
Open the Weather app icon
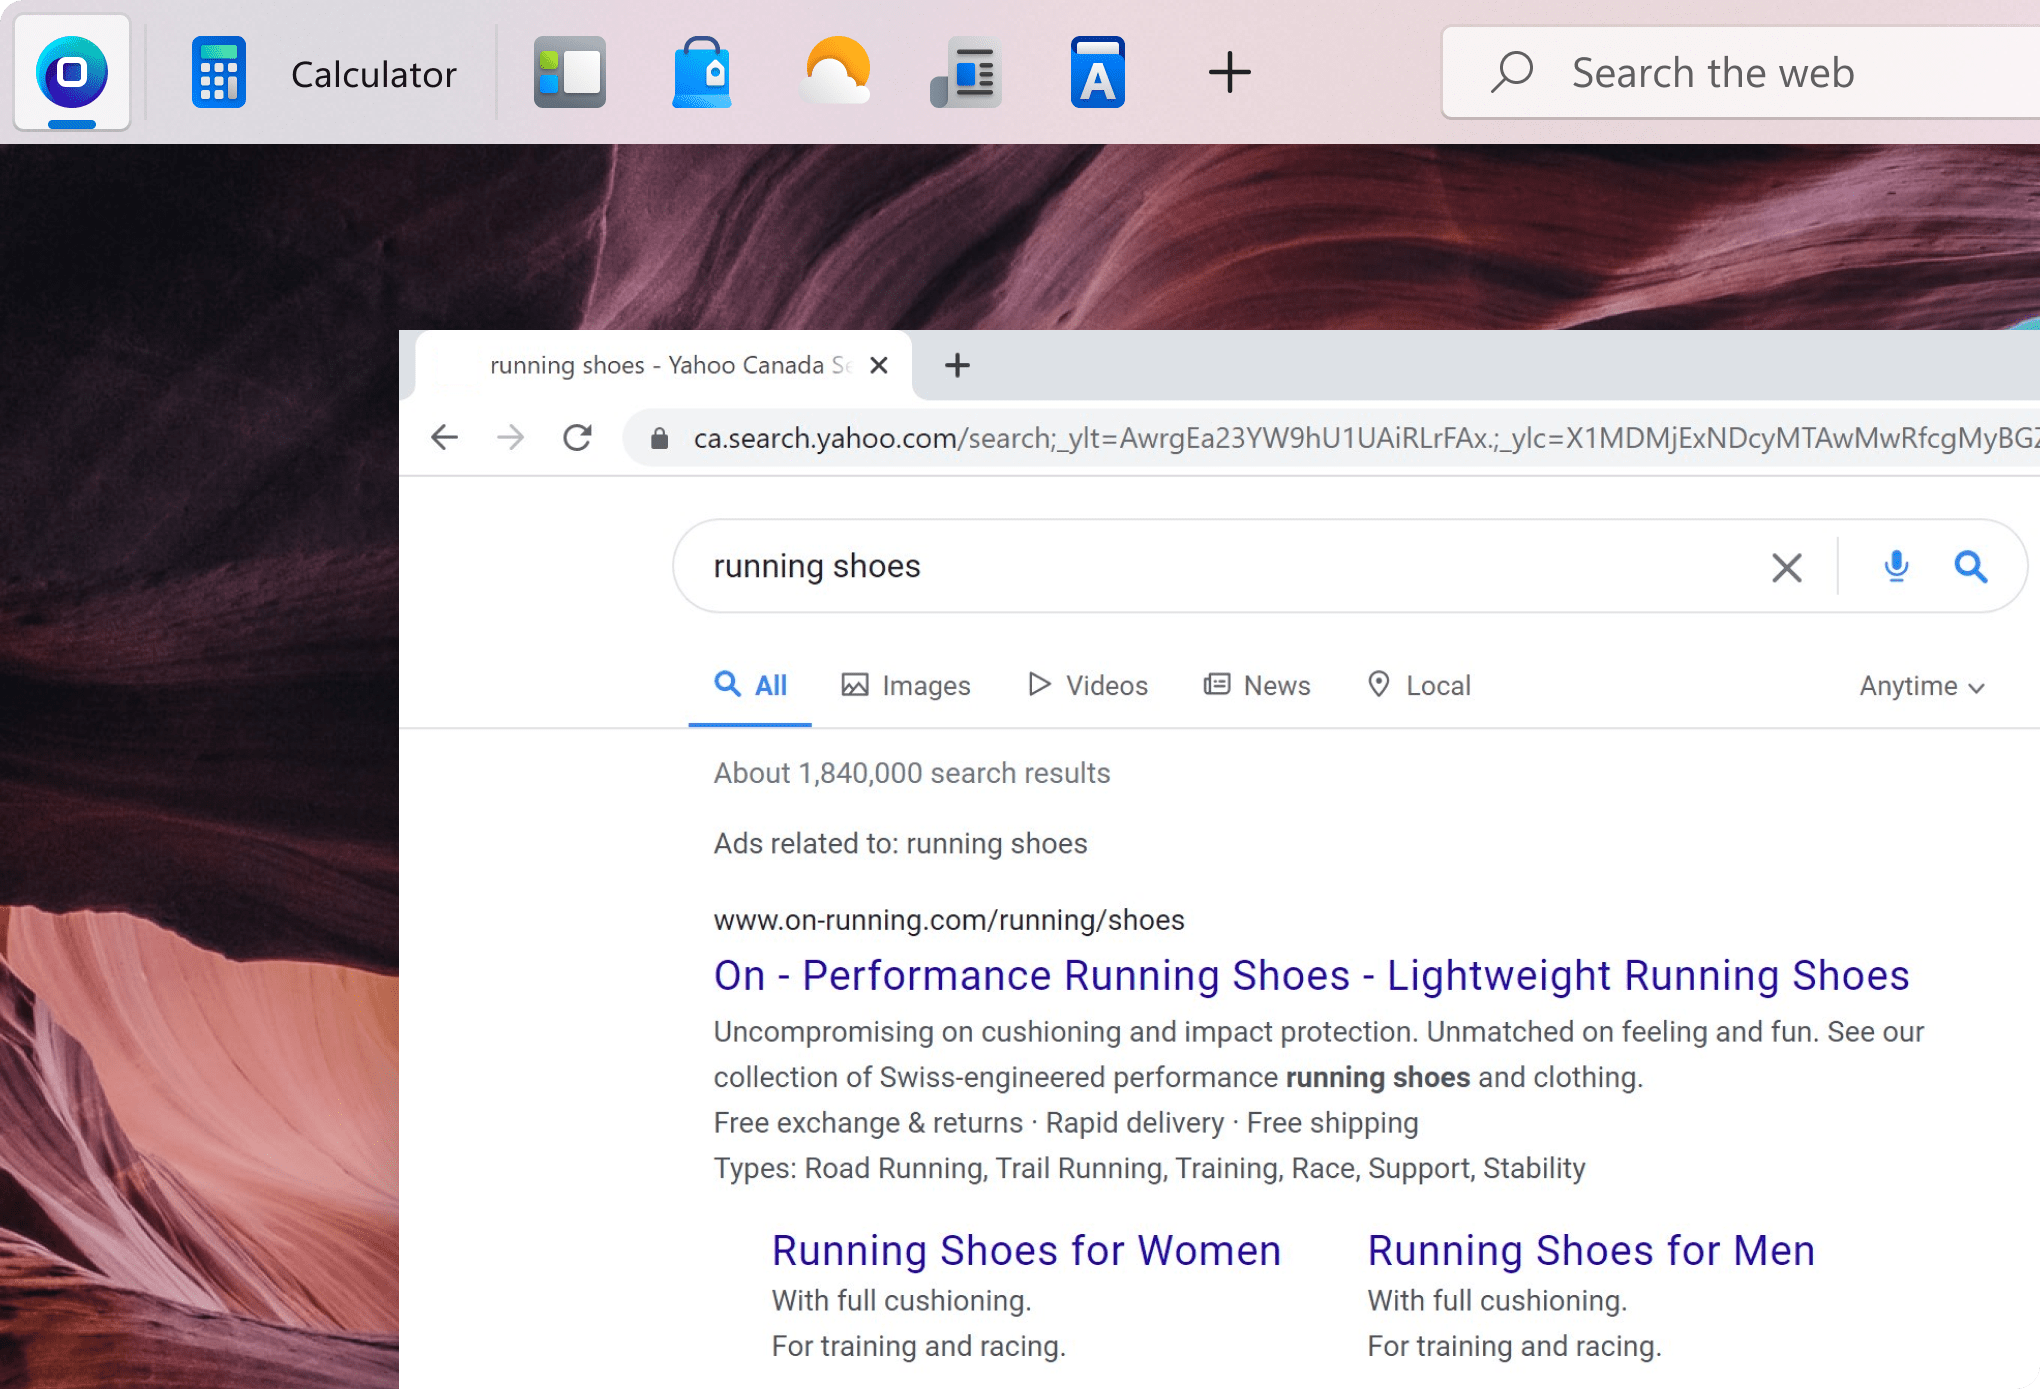point(836,73)
